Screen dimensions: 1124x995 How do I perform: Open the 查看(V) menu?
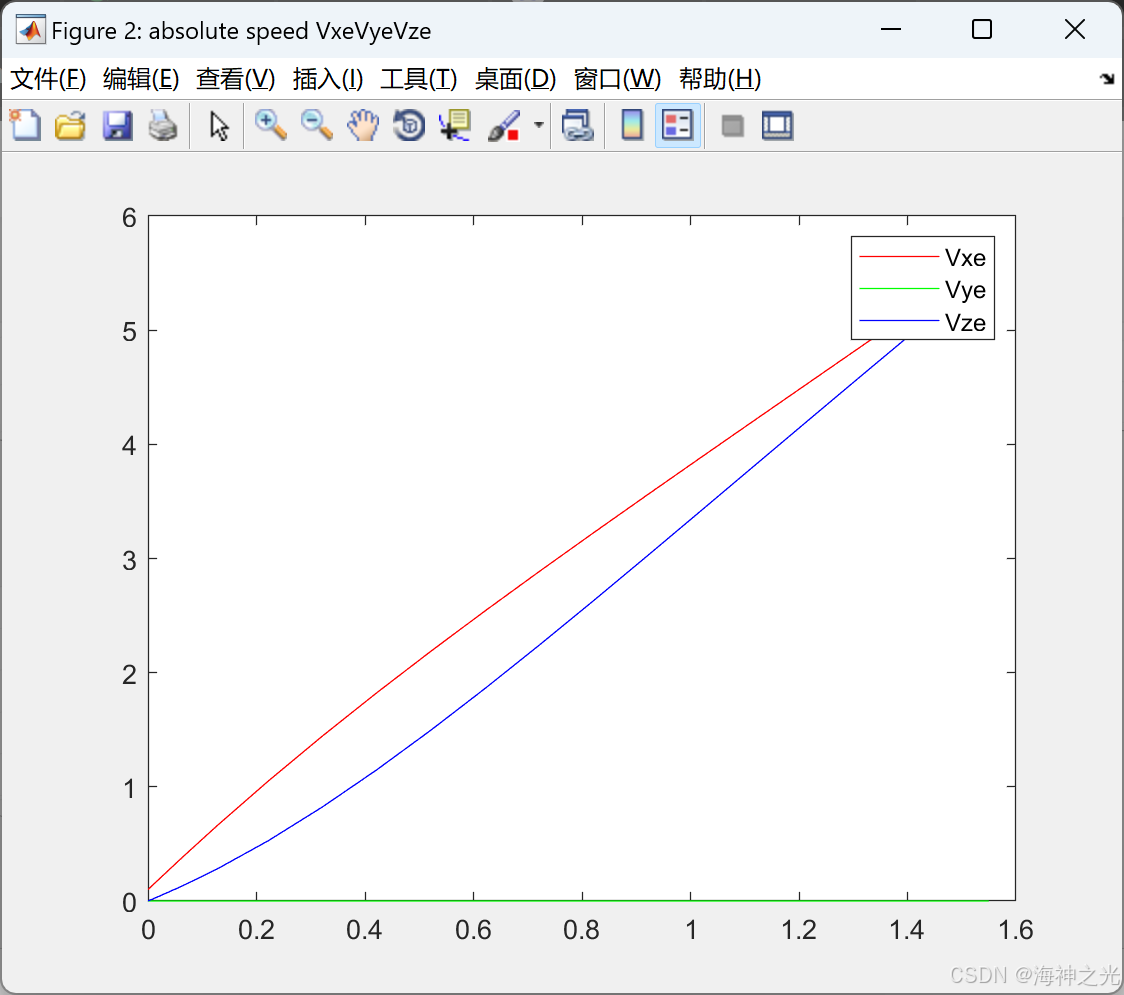pos(235,79)
